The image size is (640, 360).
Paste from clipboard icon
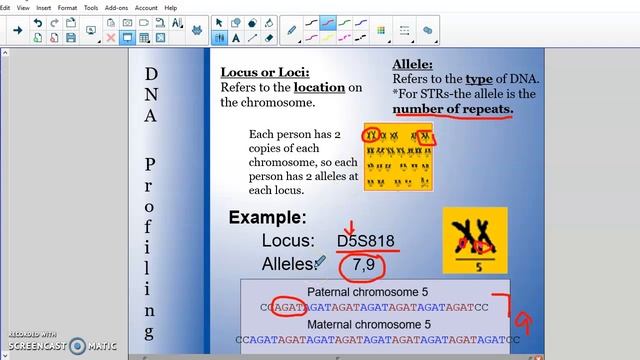click(111, 23)
